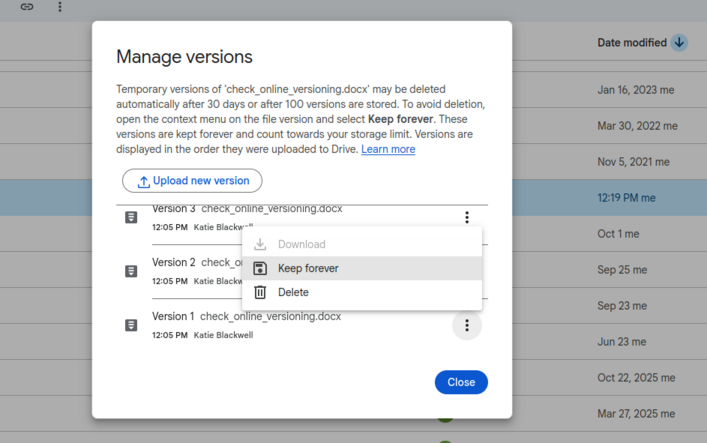Click the Version 1 document file icon
707x443 pixels.
pyautogui.click(x=131, y=325)
